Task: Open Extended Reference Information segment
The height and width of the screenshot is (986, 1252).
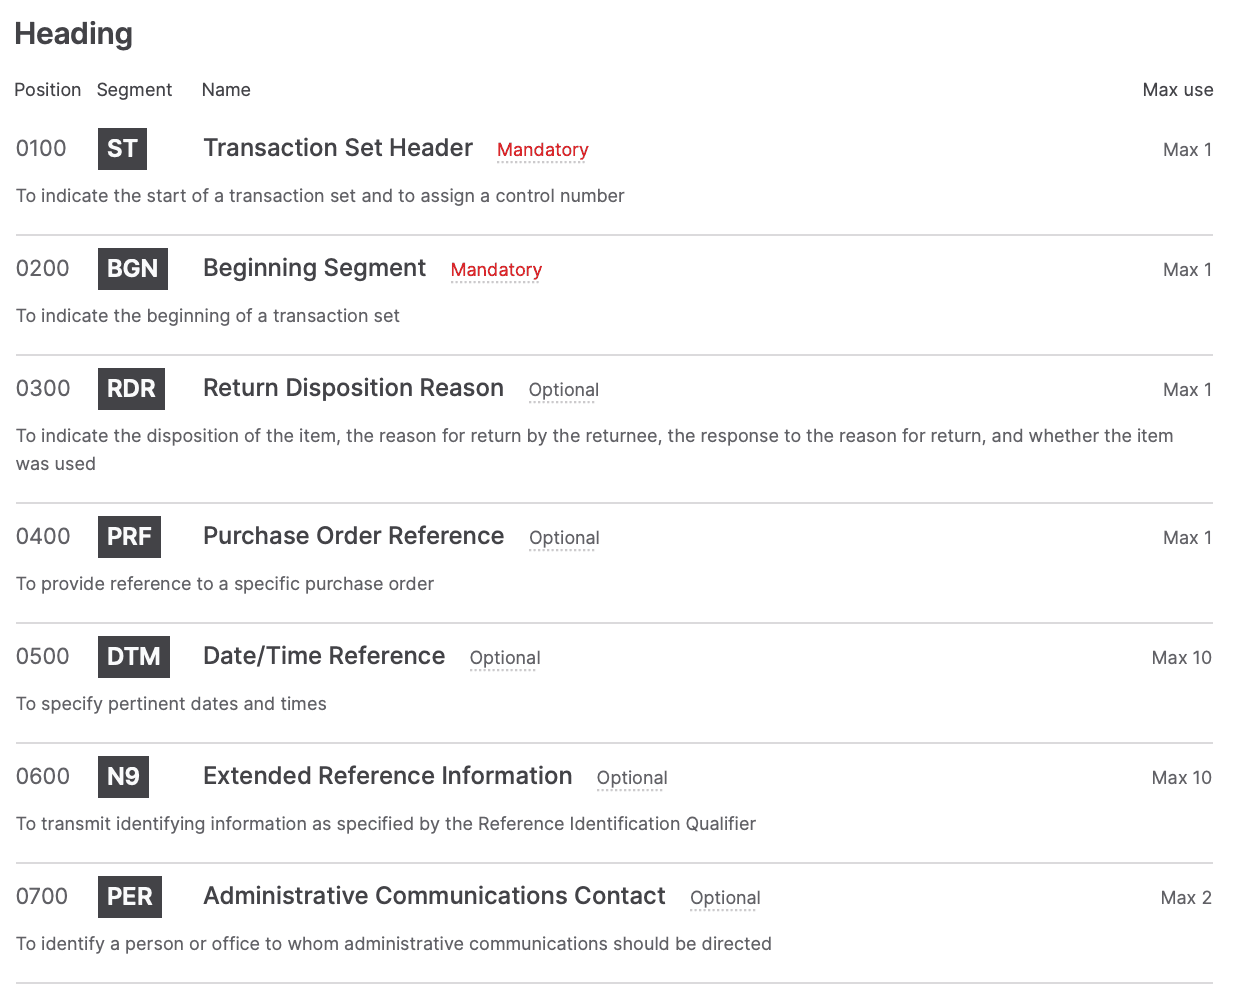Action: tap(387, 776)
